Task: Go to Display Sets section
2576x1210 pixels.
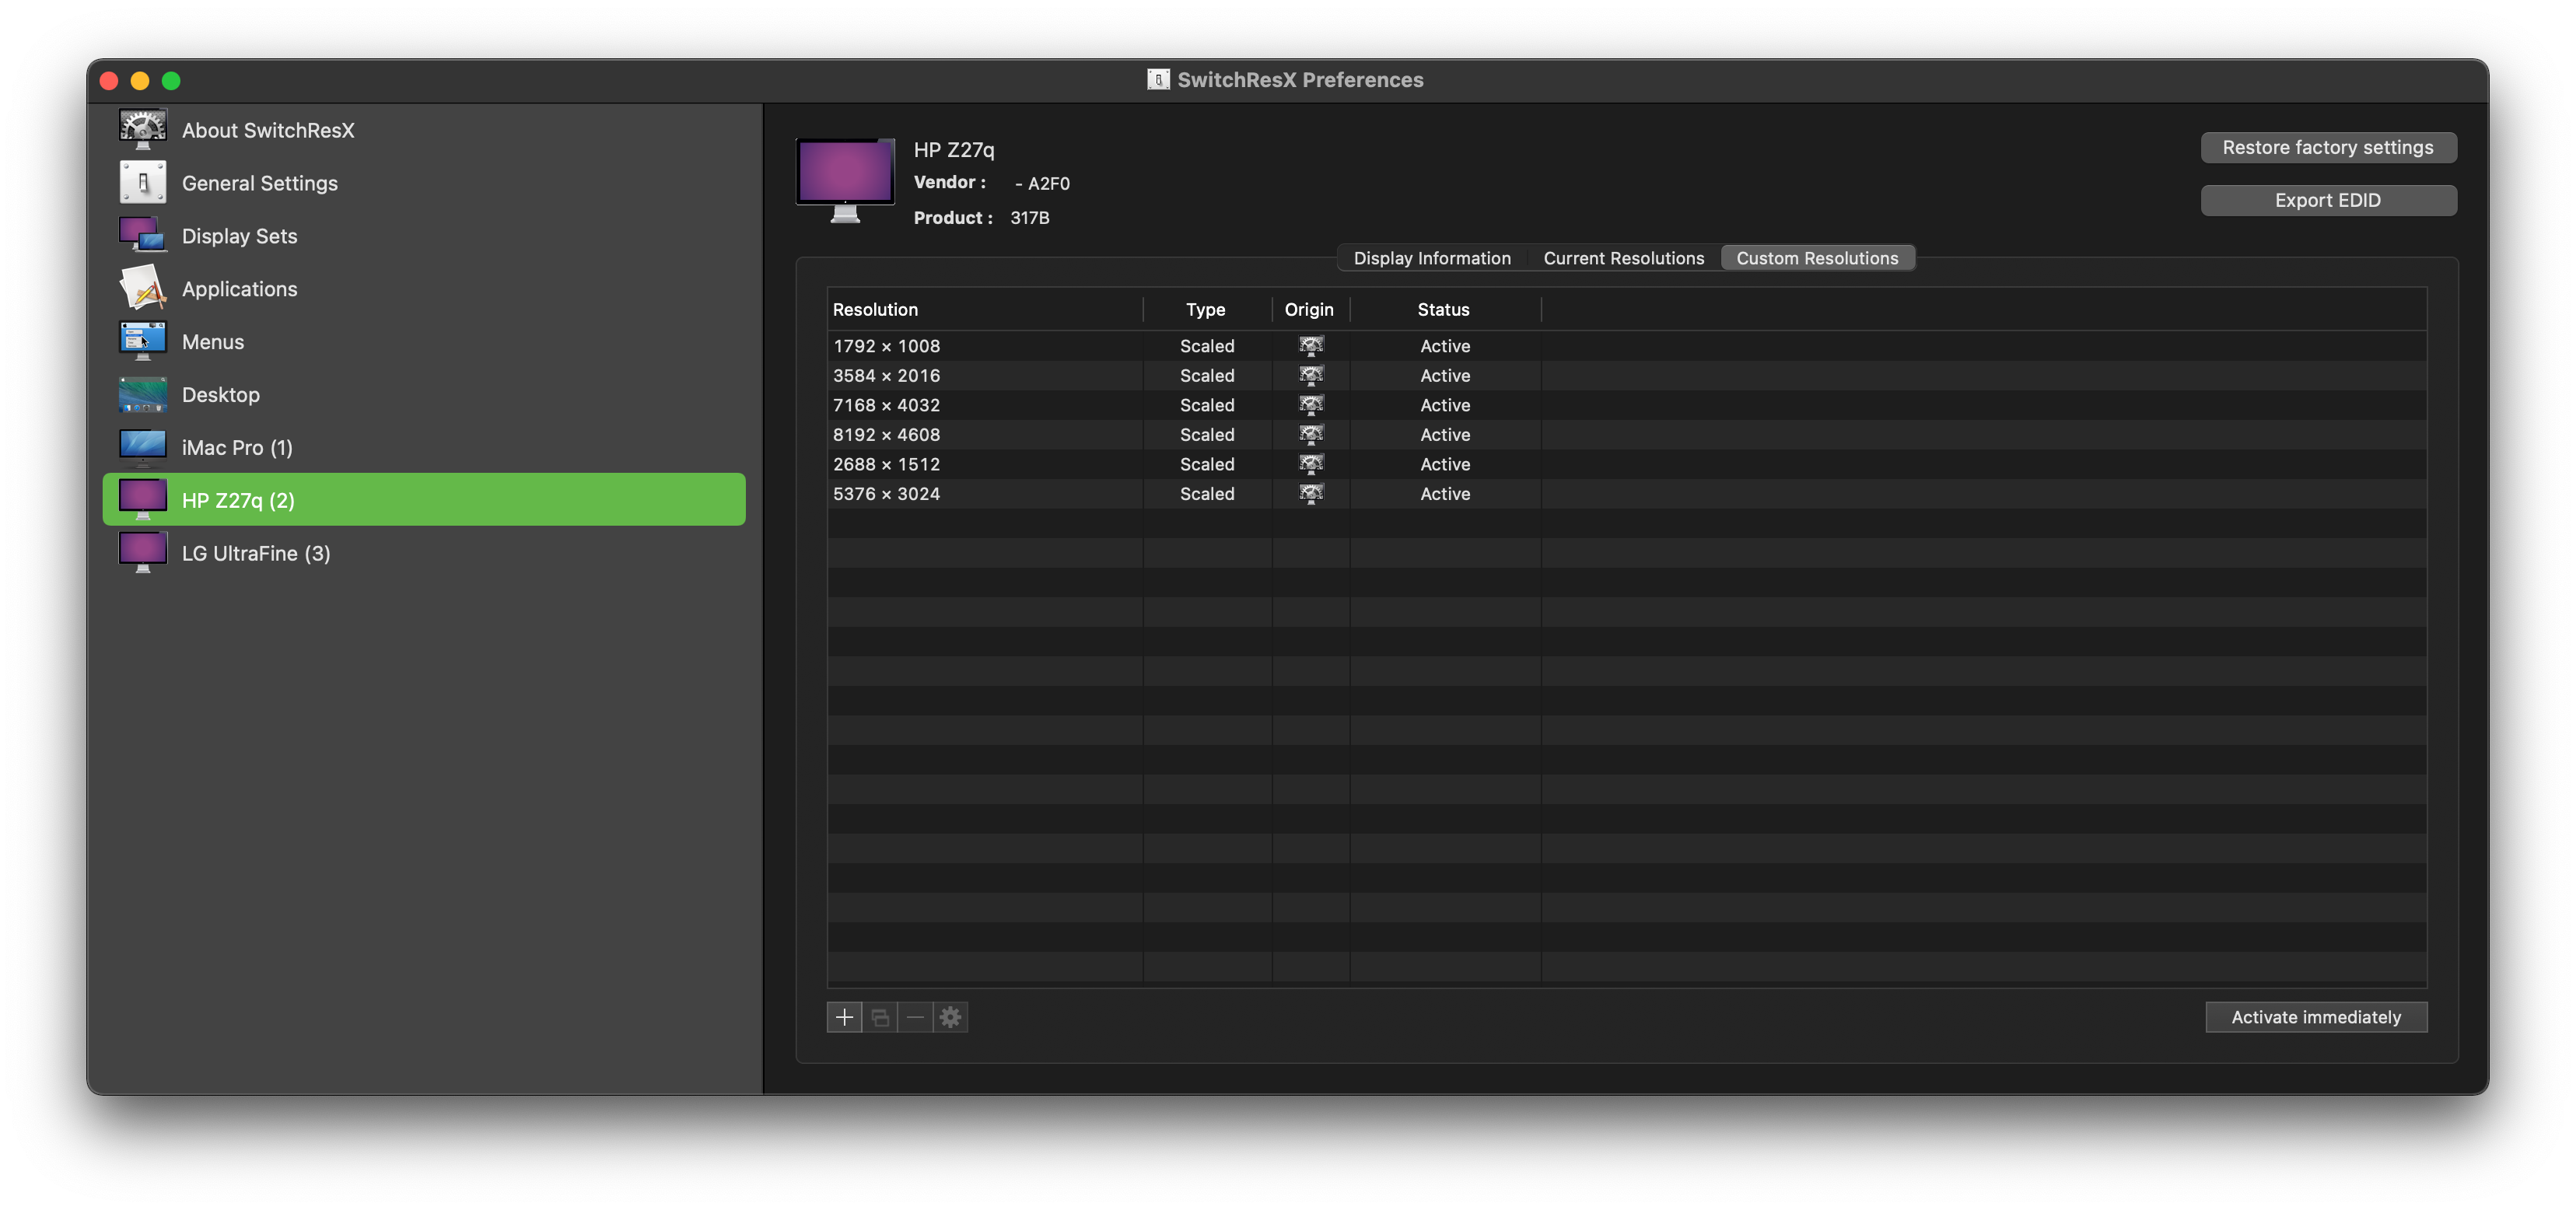Action: click(424, 236)
